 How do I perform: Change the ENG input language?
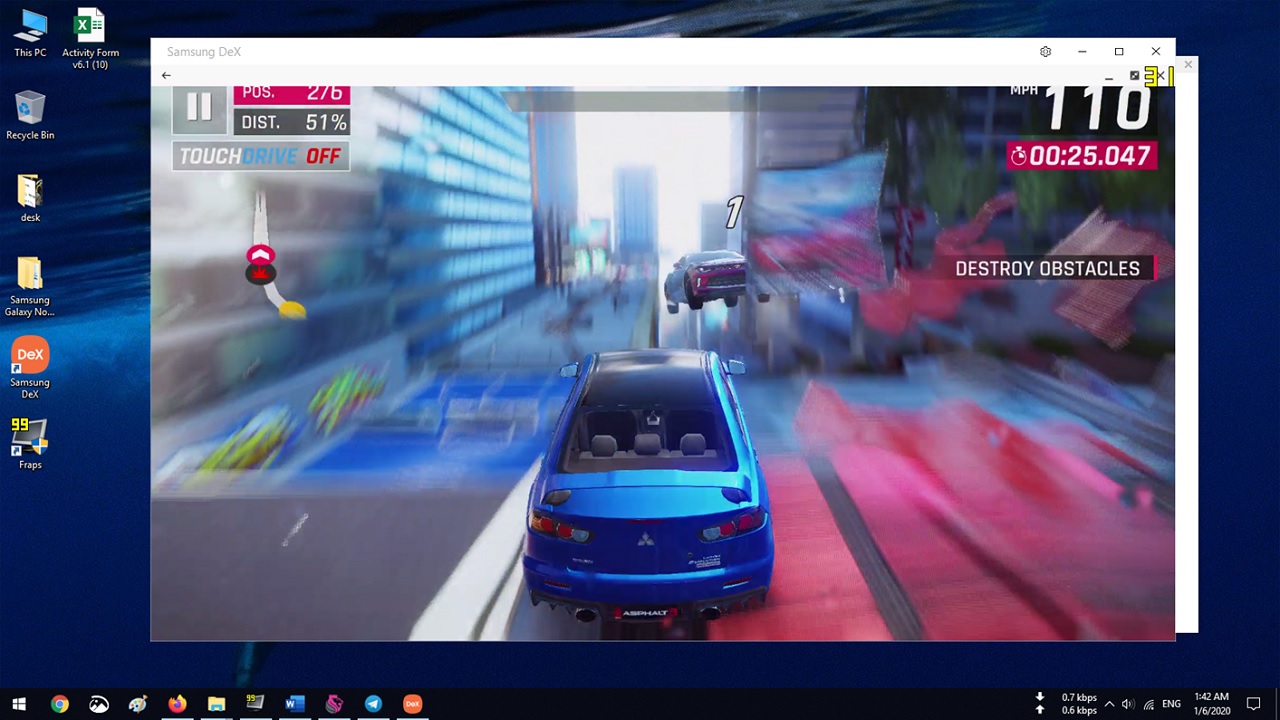coord(1172,704)
